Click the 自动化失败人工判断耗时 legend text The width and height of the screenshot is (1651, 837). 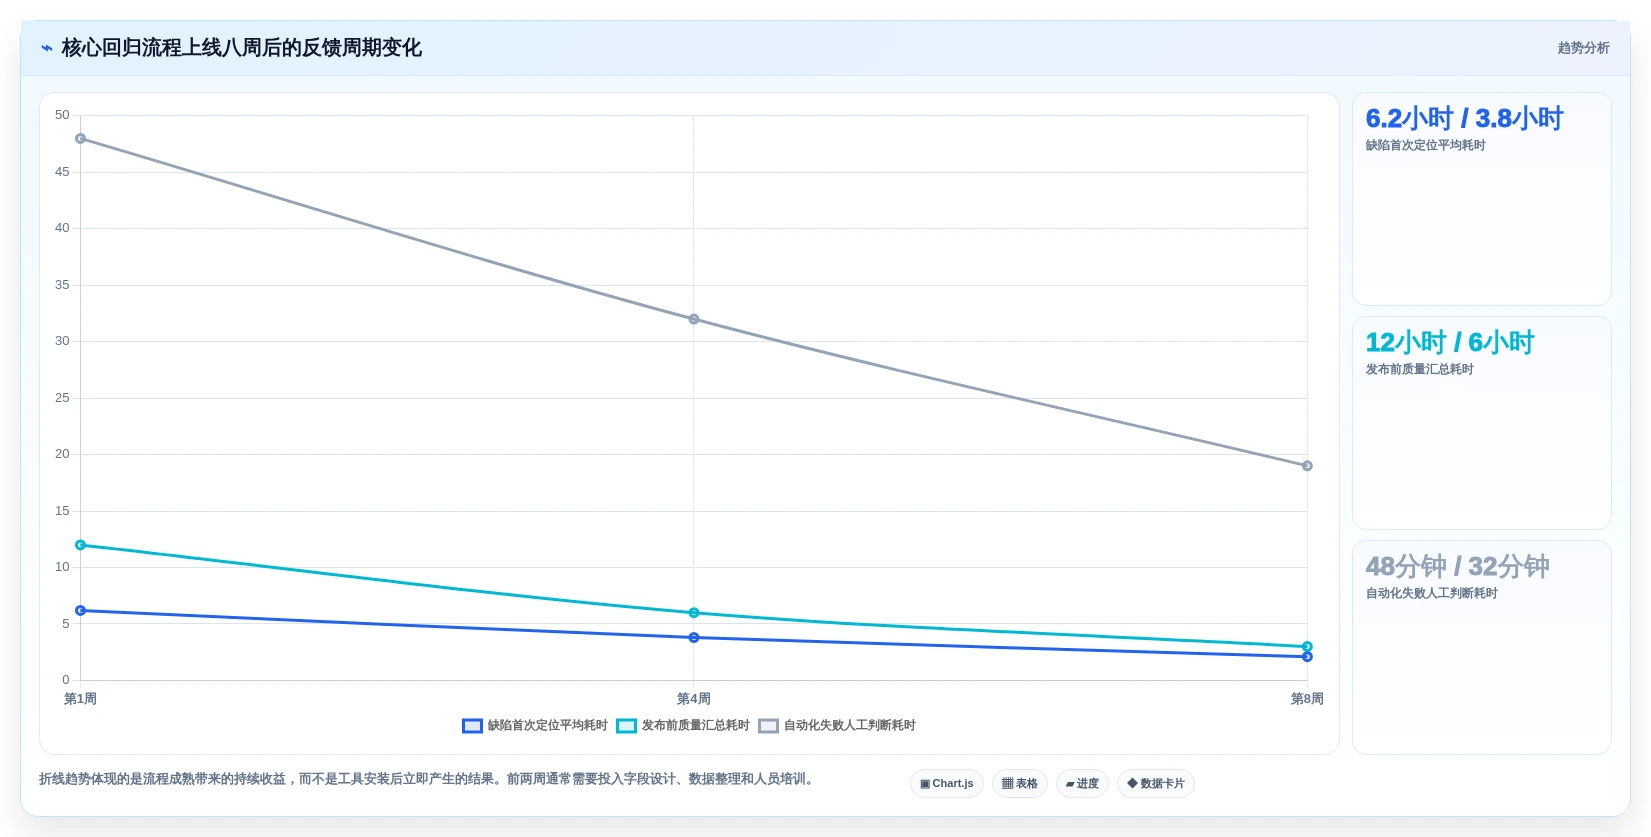point(850,726)
